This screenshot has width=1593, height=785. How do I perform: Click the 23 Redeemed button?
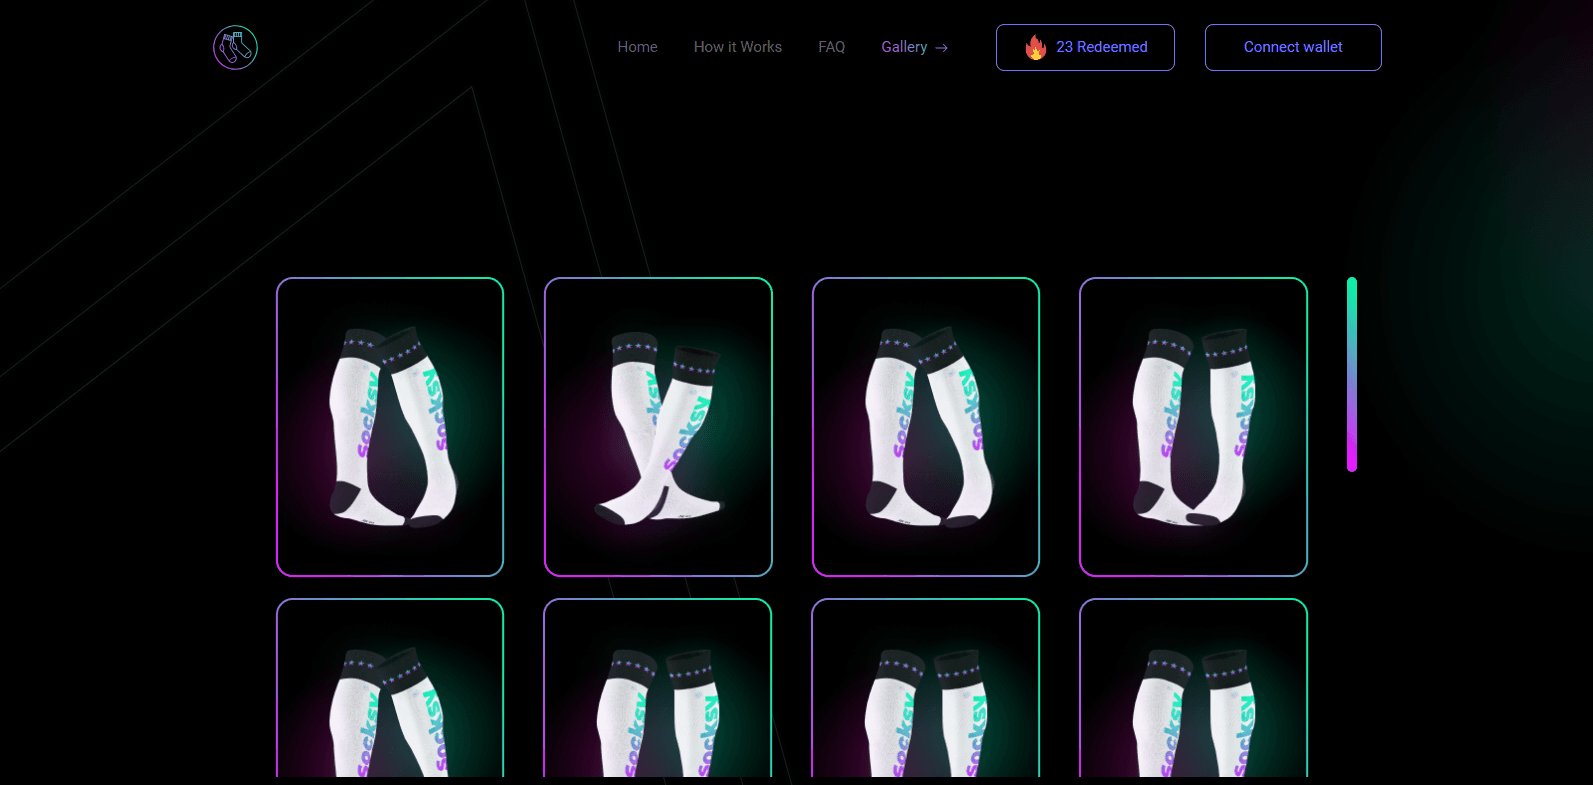pos(1085,47)
